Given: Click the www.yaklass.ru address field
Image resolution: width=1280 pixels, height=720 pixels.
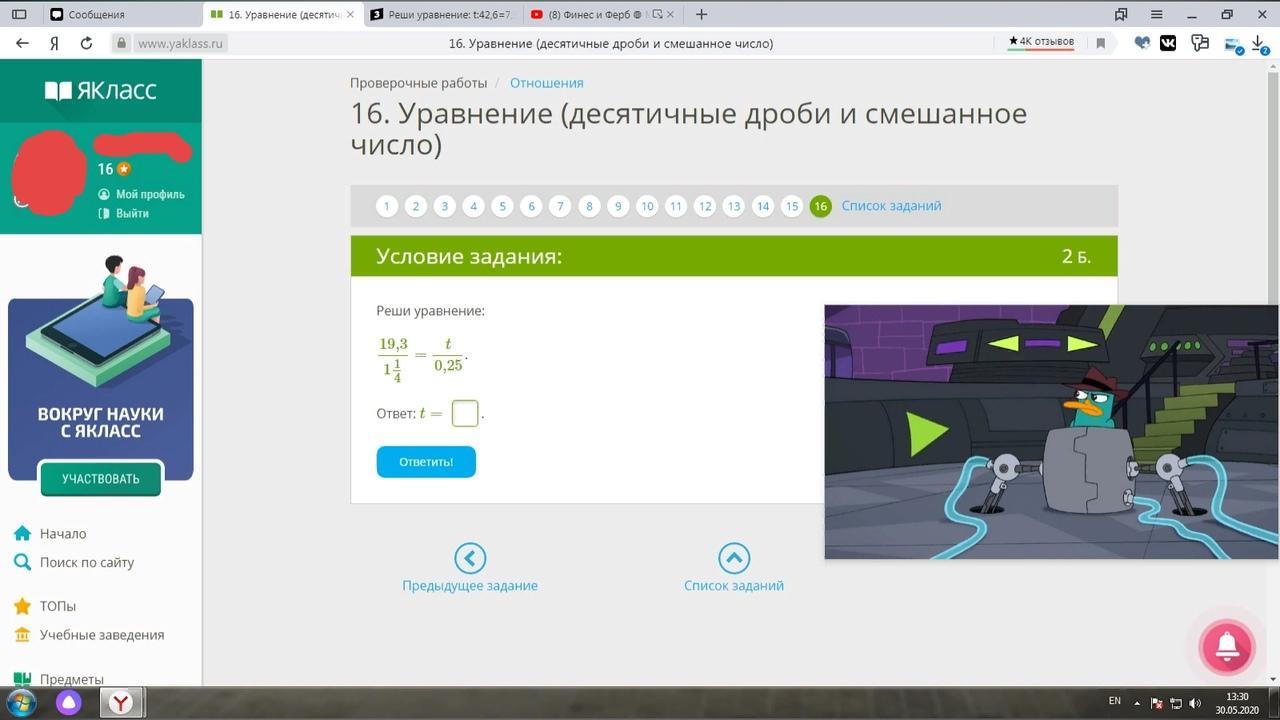Looking at the screenshot, I should (x=182, y=43).
